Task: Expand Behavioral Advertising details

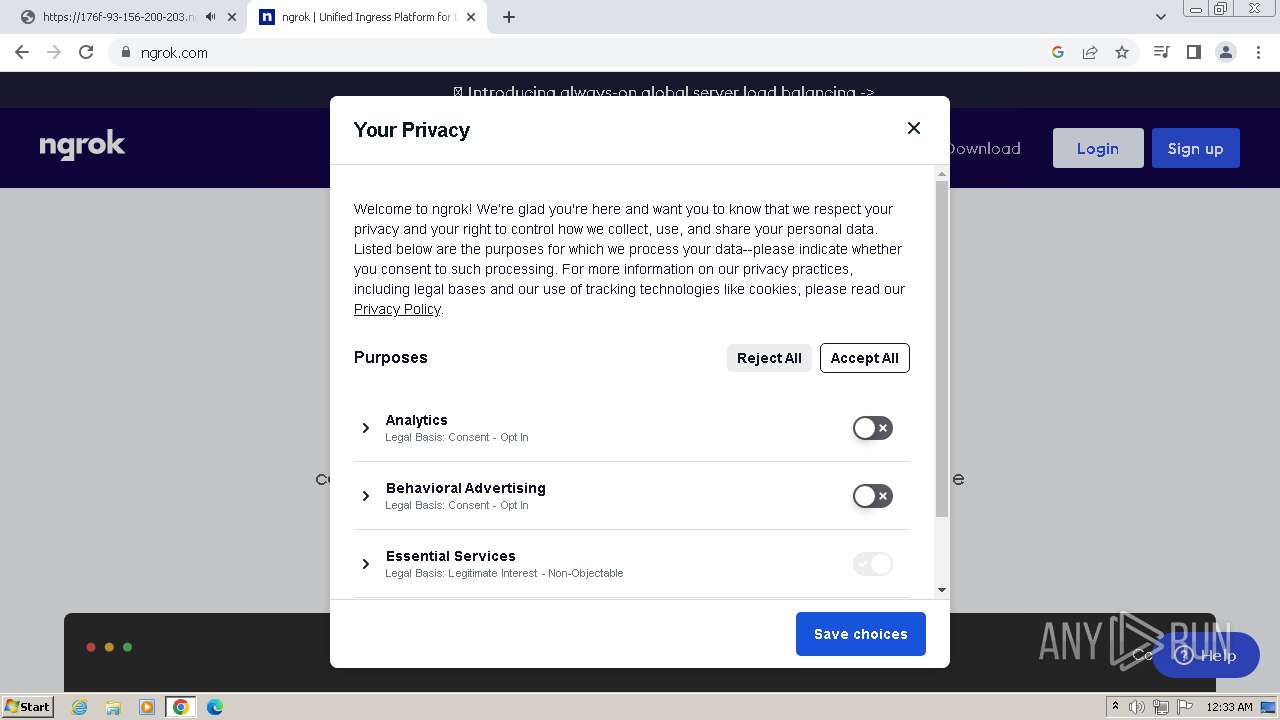Action: [x=366, y=496]
